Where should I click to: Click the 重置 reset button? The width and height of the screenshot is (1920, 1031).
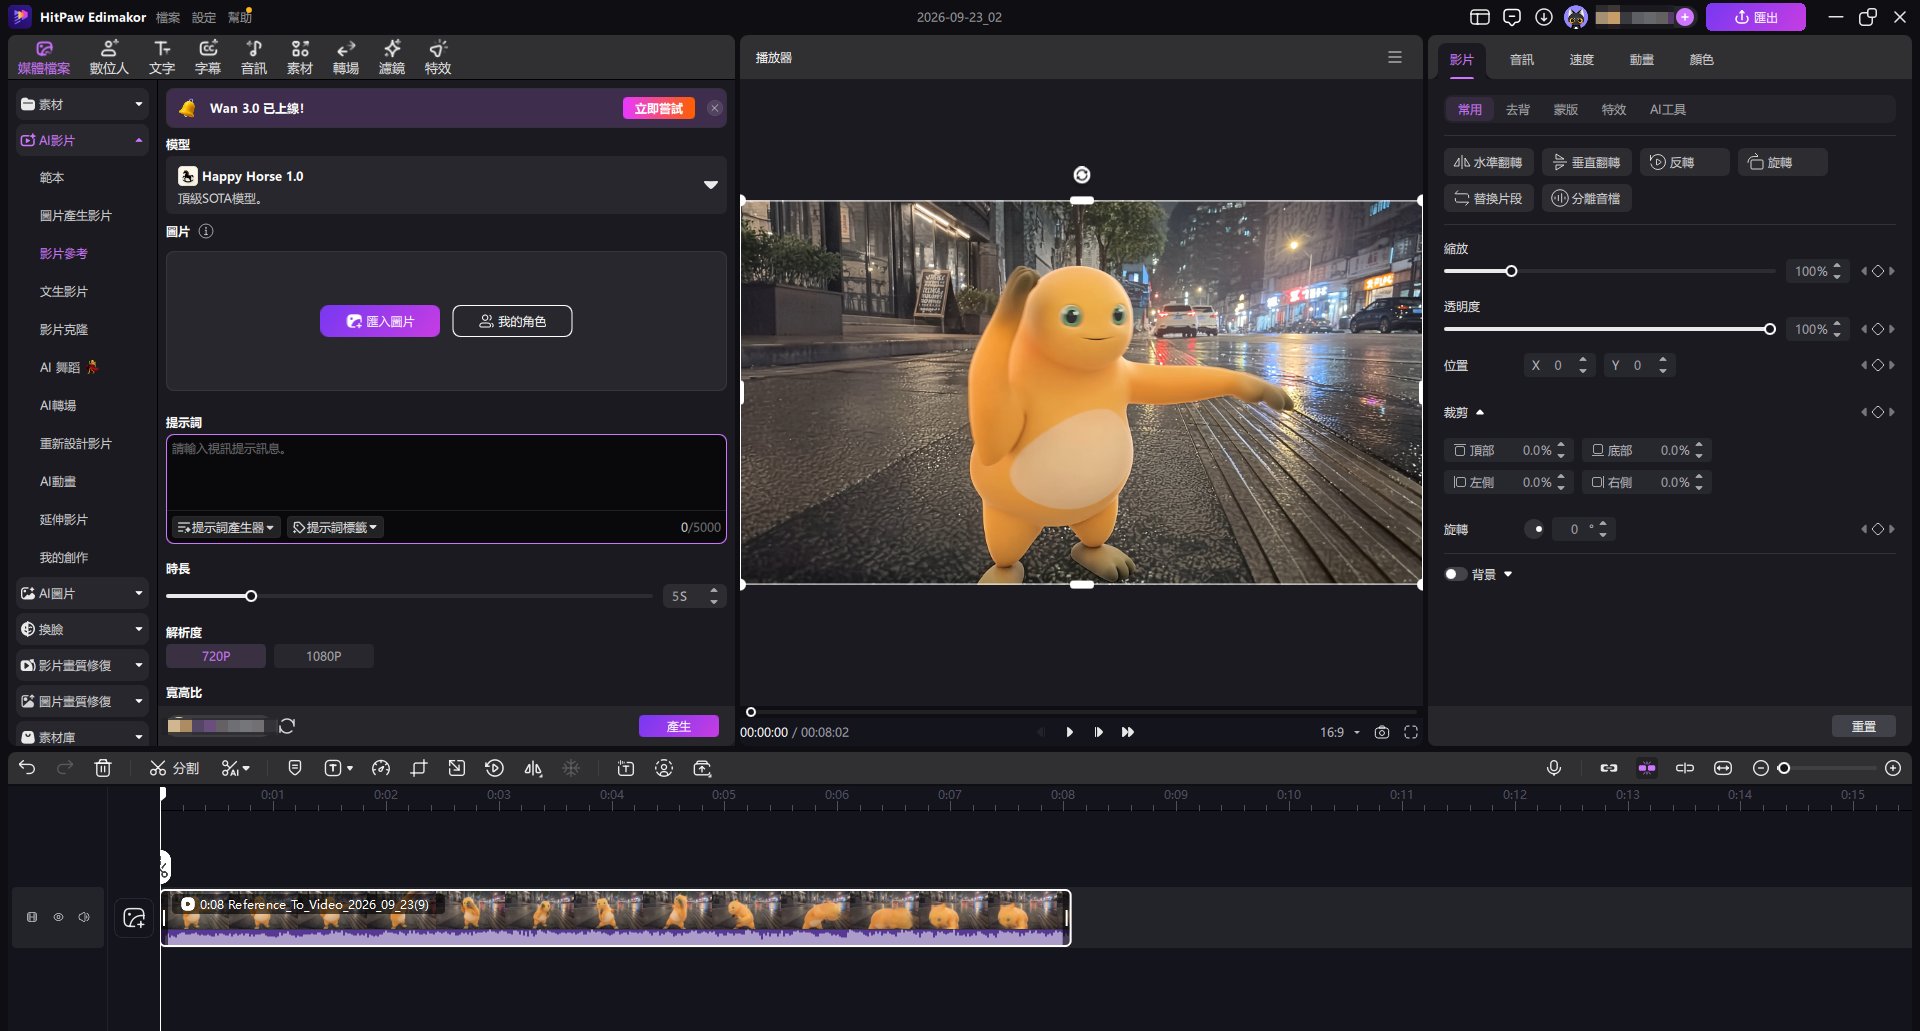[x=1864, y=726]
